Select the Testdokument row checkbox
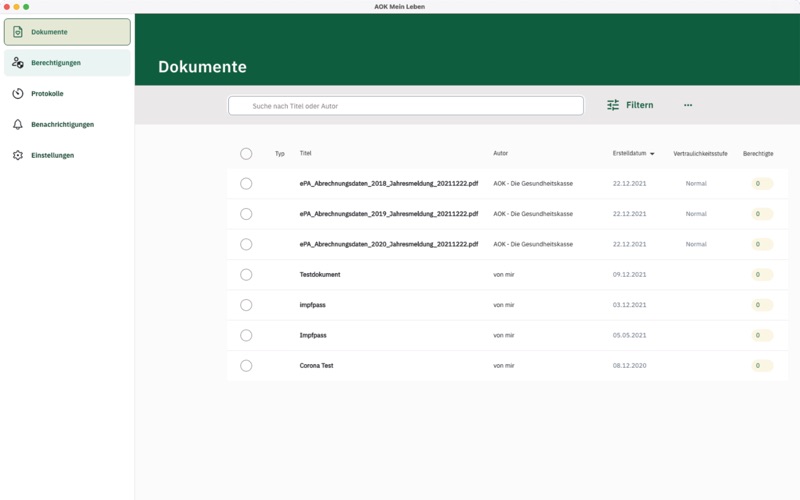The height and width of the screenshot is (500, 800). [x=246, y=274]
